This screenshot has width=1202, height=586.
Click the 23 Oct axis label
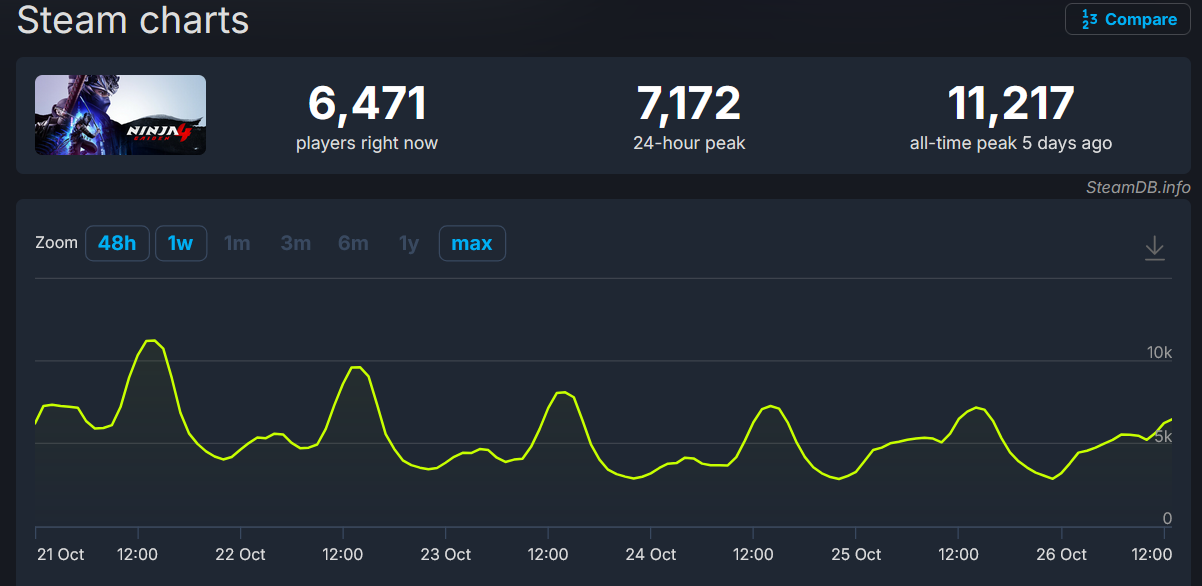coord(445,554)
